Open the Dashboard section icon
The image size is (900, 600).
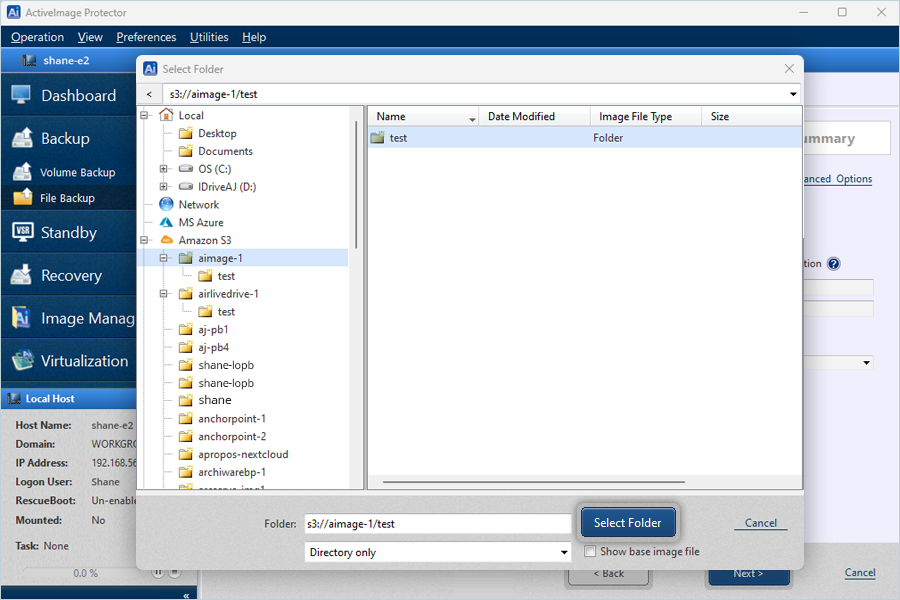tap(21, 95)
